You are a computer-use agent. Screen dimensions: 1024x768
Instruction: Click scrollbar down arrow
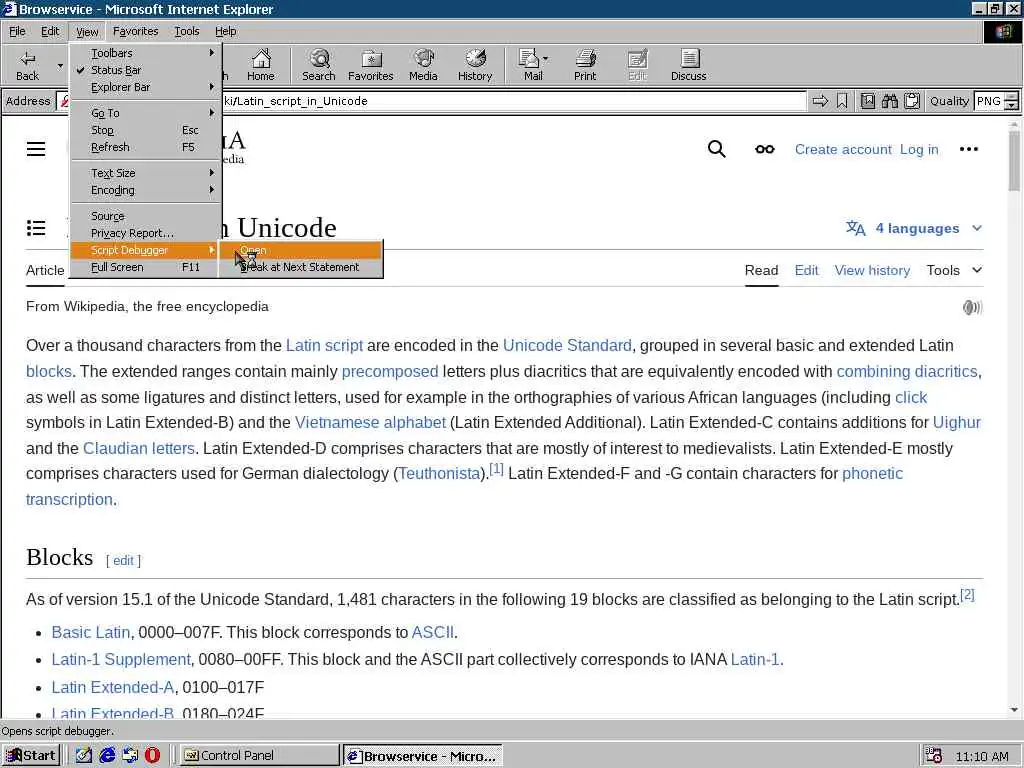[1014, 710]
